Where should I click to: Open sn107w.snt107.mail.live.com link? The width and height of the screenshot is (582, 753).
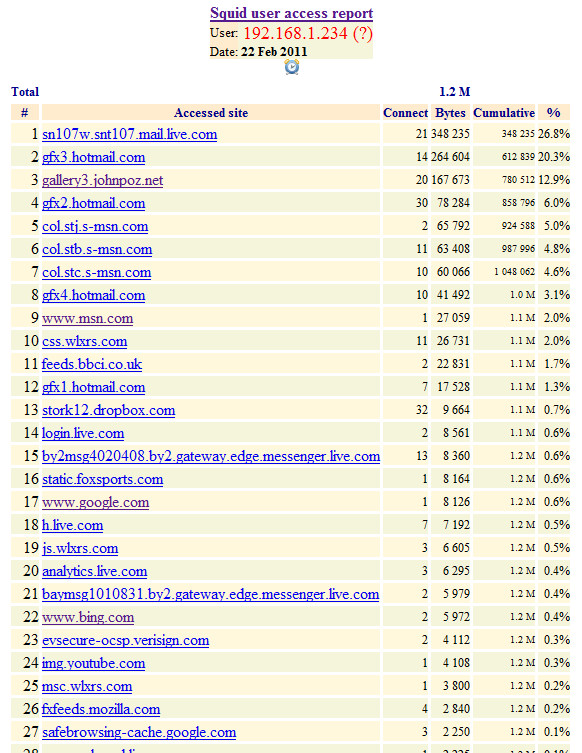130,134
